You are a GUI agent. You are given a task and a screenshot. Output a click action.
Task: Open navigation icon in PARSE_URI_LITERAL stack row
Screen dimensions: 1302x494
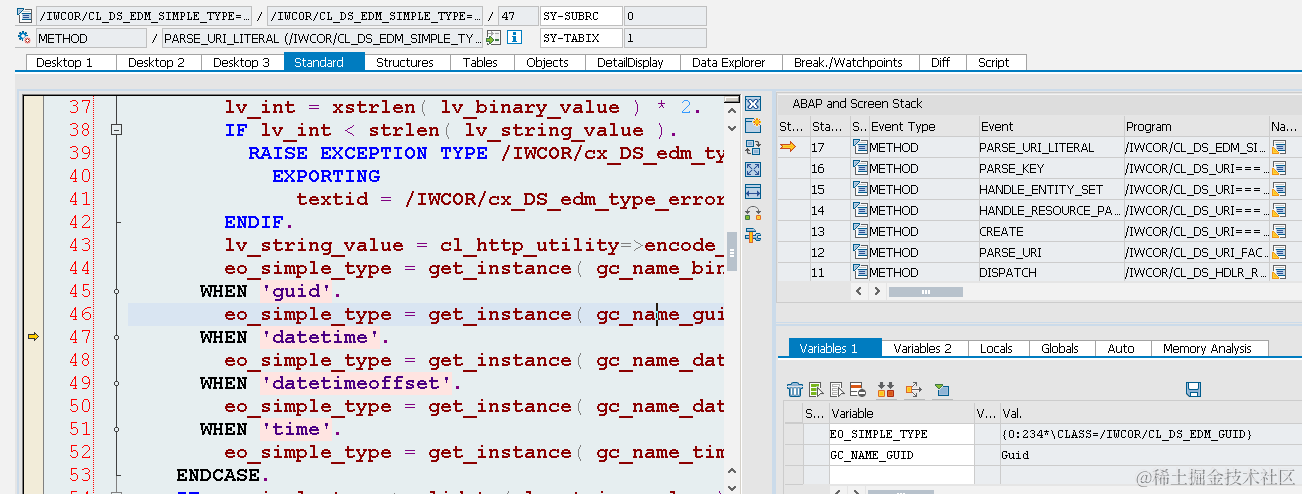pos(1279,147)
